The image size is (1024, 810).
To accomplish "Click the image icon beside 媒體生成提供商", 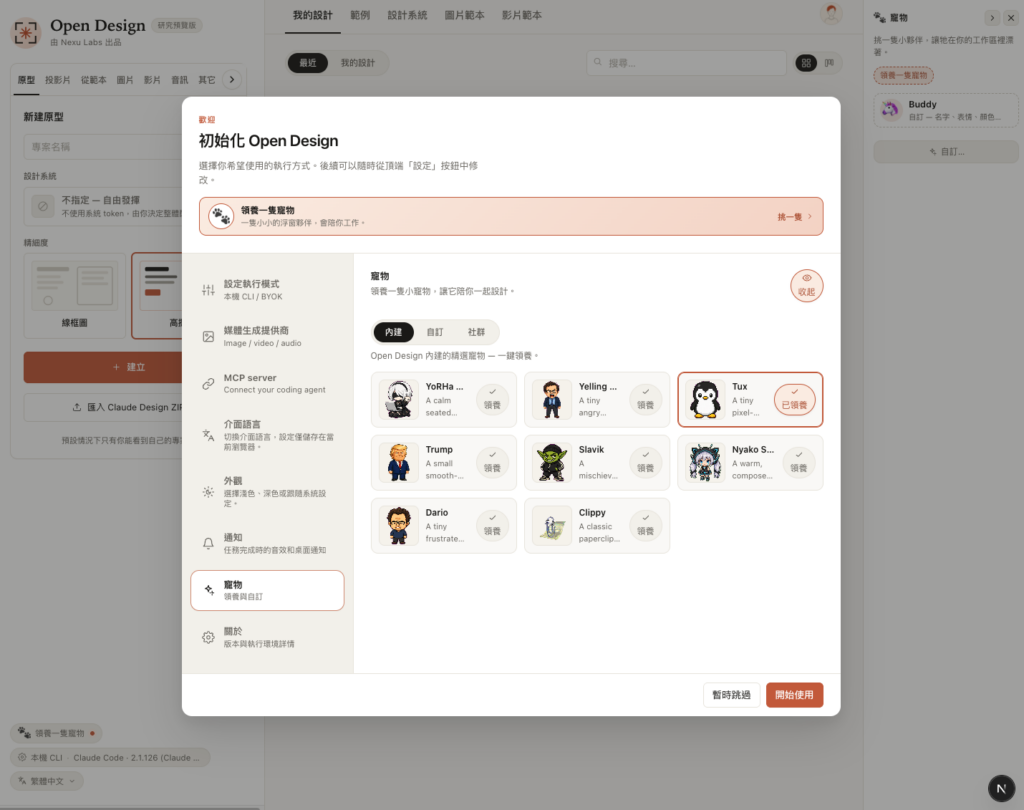I will pos(208,336).
